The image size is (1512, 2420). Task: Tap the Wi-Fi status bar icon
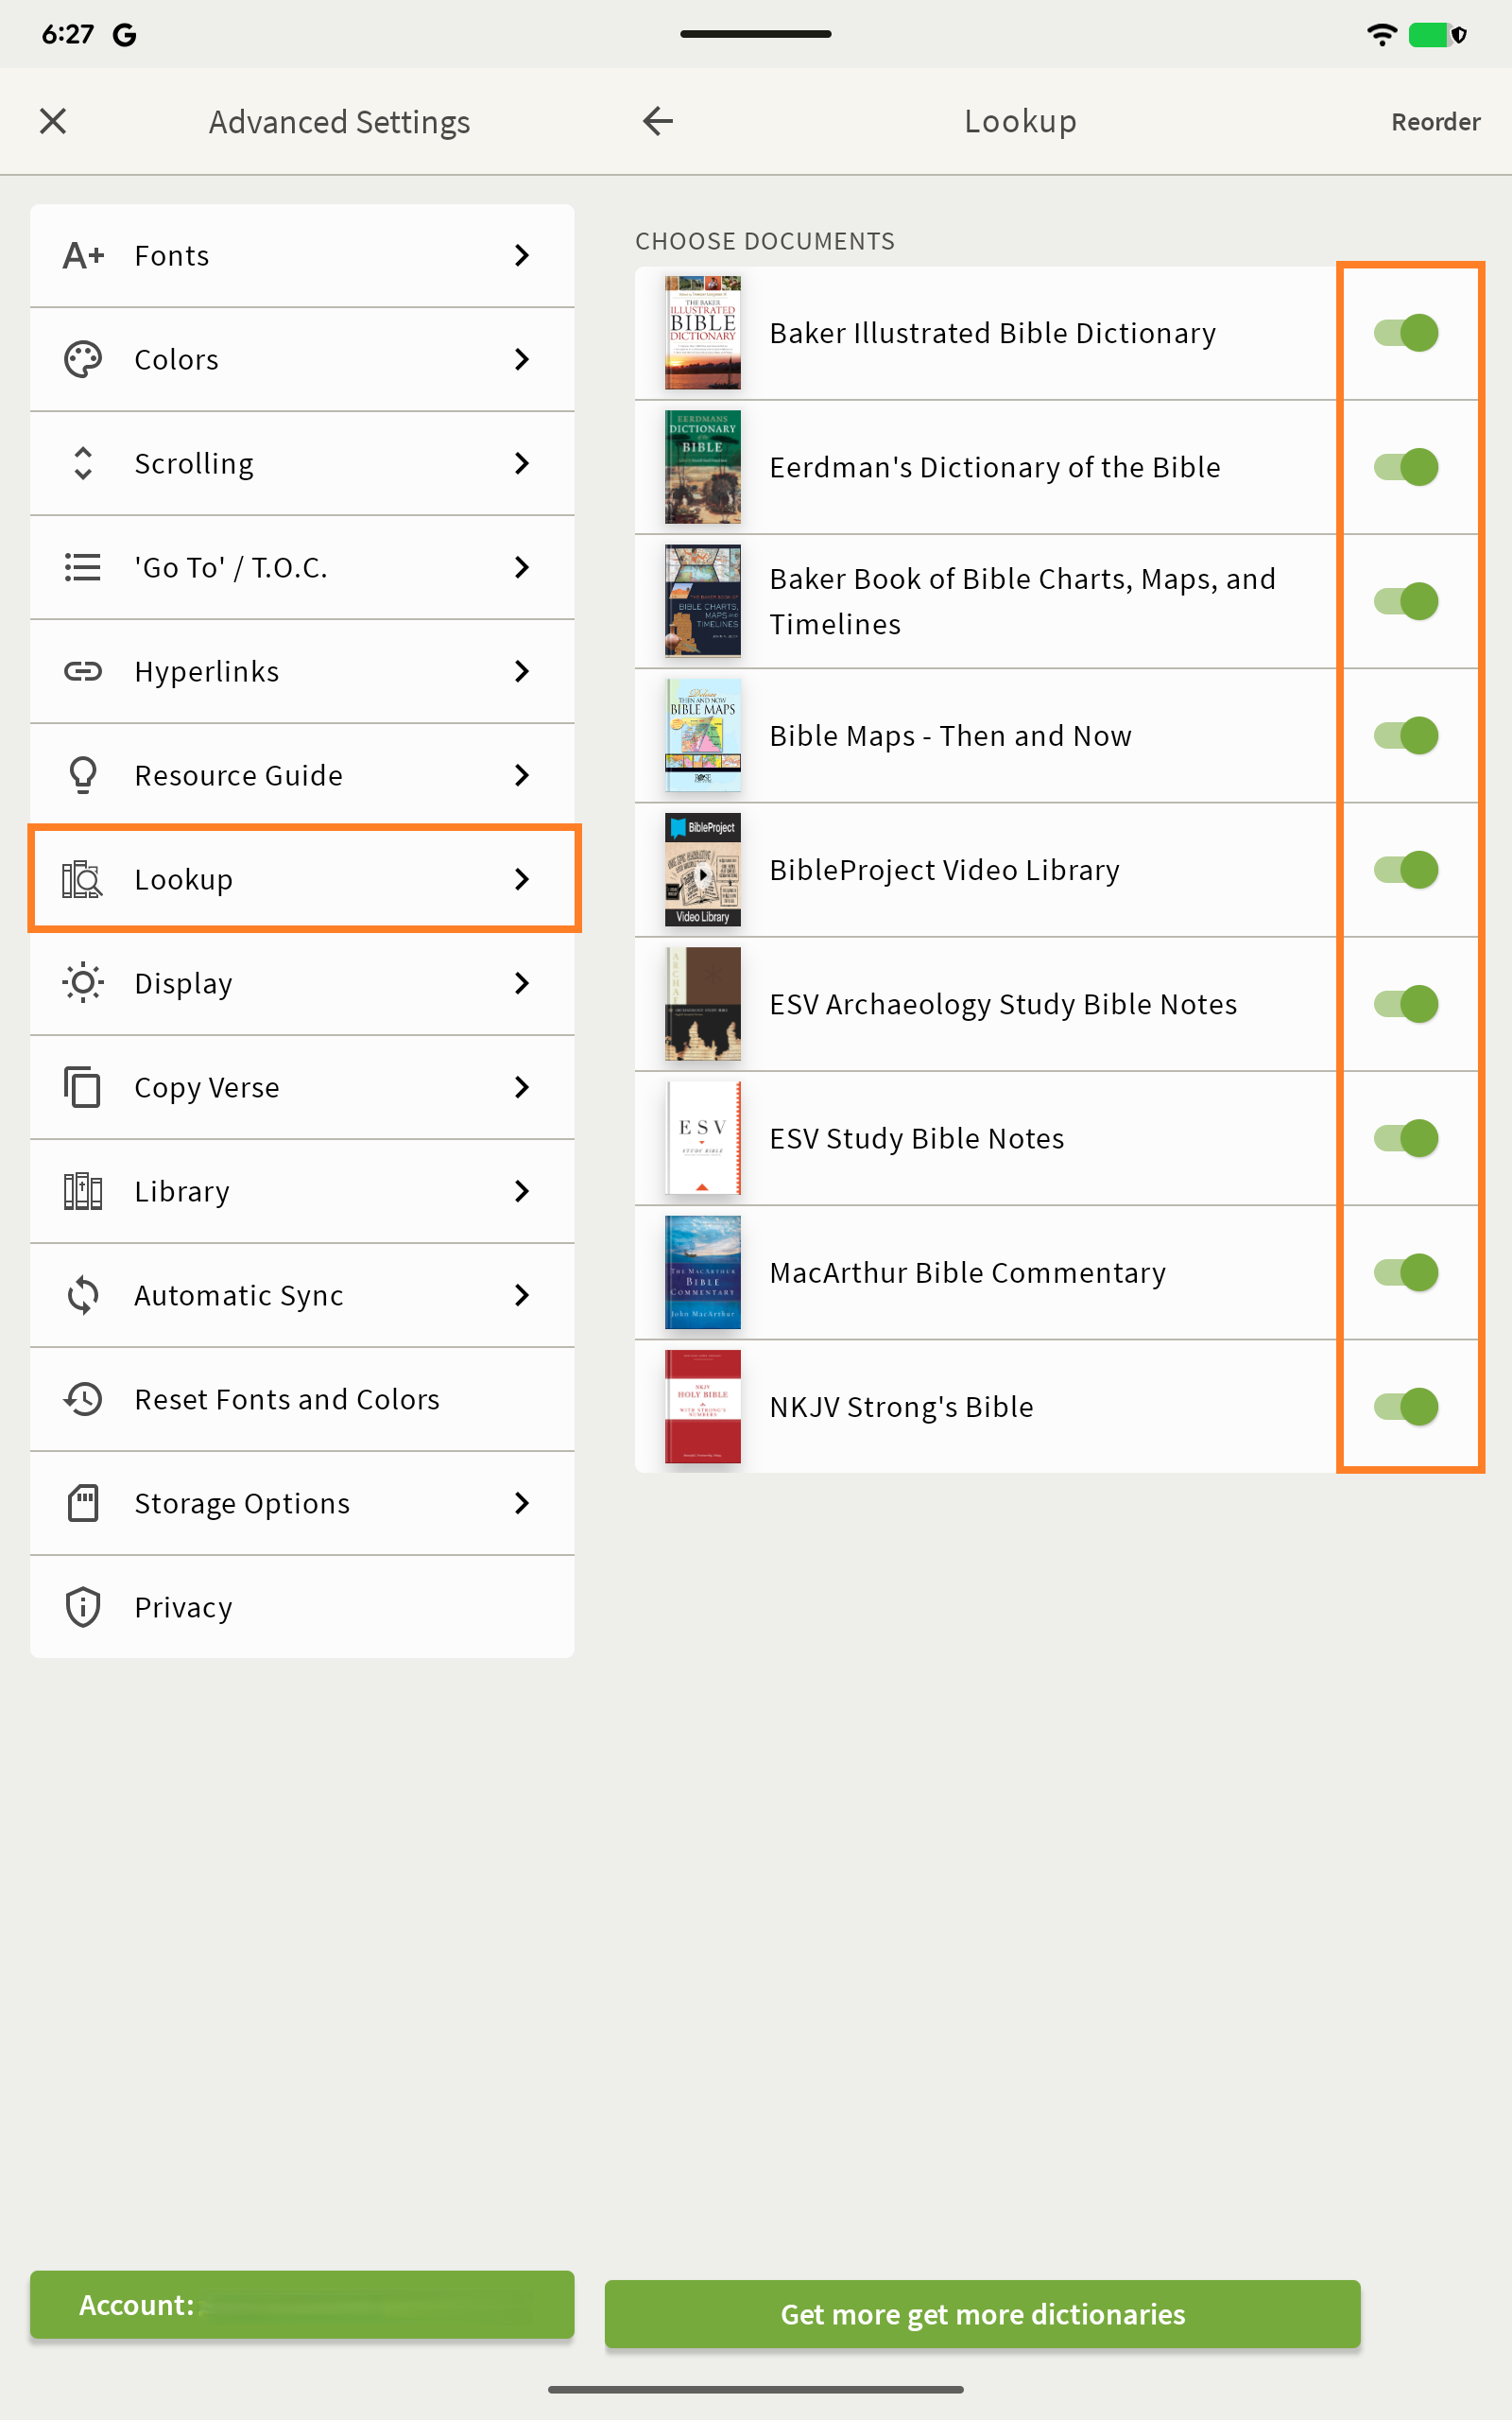point(1382,35)
